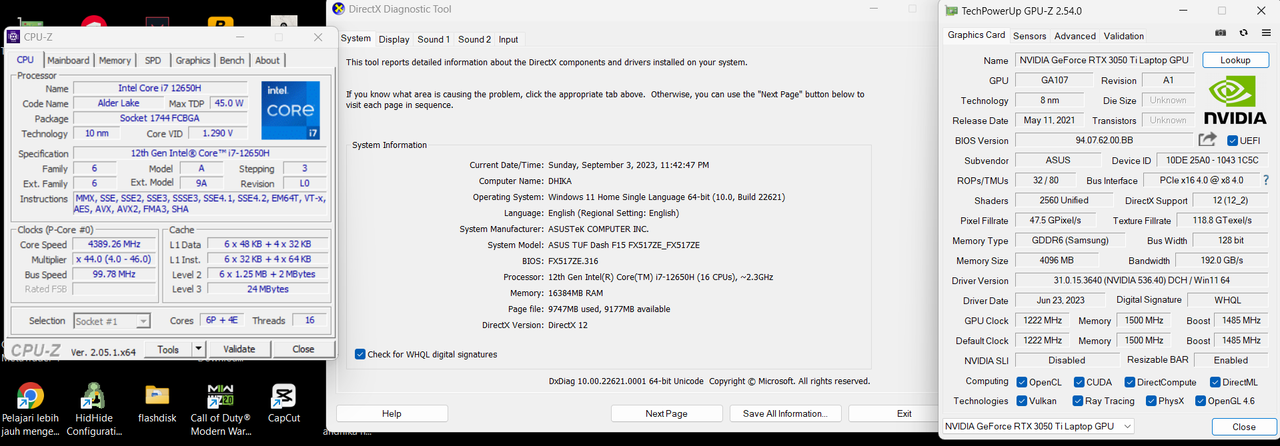This screenshot has width=1280, height=446.
Task: Toggle the Vulkan checkbox
Action: [x=1022, y=401]
